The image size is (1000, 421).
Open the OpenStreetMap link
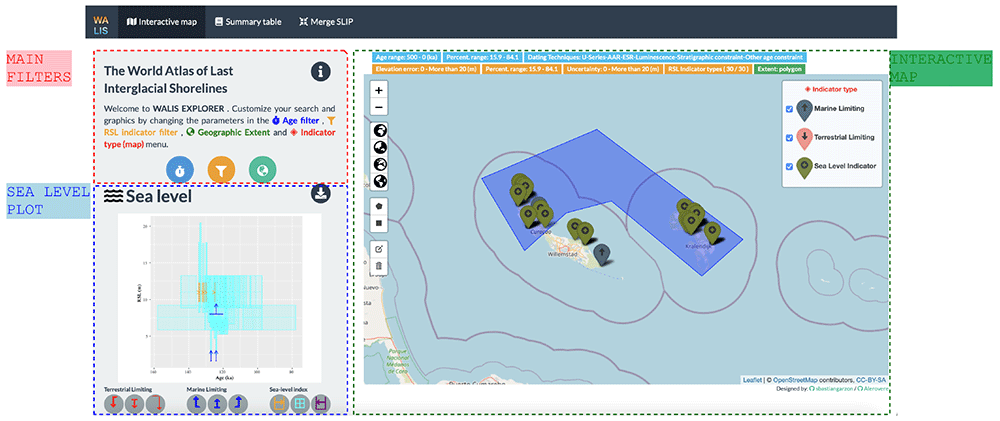pyautogui.click(x=793, y=380)
